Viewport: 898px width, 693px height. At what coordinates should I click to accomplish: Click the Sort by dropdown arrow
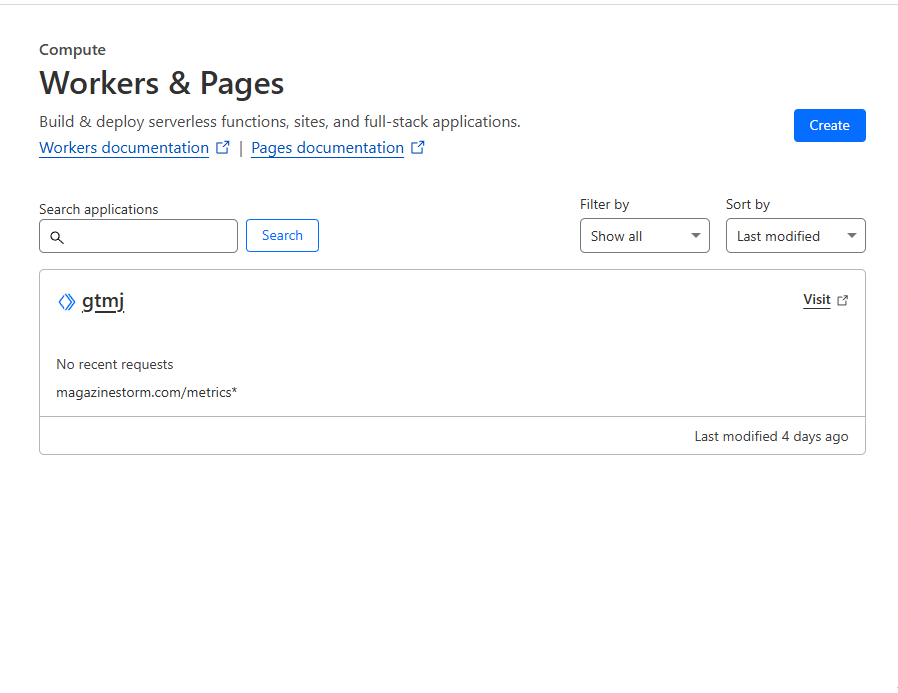[x=852, y=235]
